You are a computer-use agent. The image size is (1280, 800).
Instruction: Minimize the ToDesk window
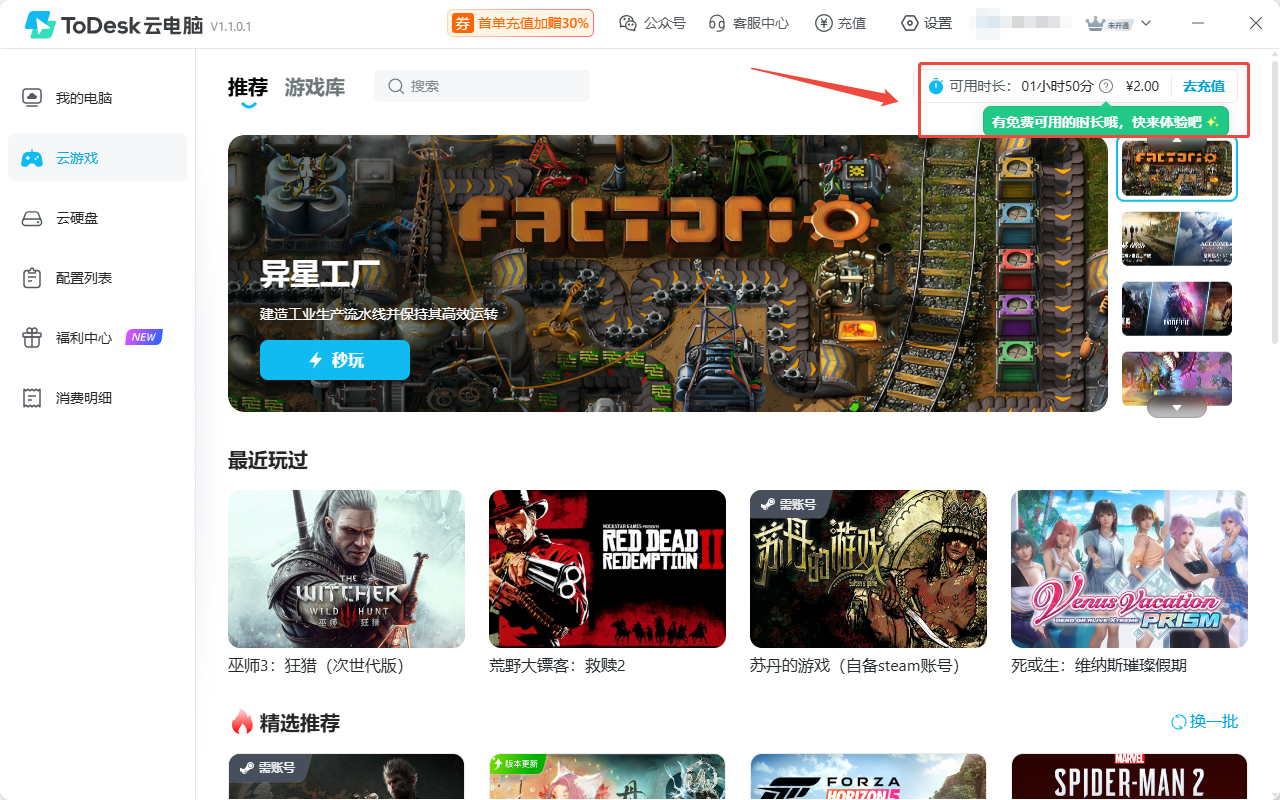coord(1199,23)
